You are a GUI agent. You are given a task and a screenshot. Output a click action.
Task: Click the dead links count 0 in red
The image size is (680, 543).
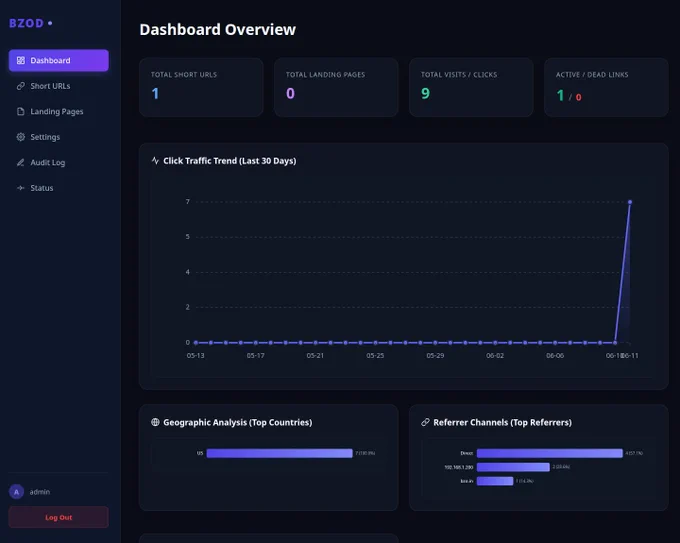pos(579,97)
